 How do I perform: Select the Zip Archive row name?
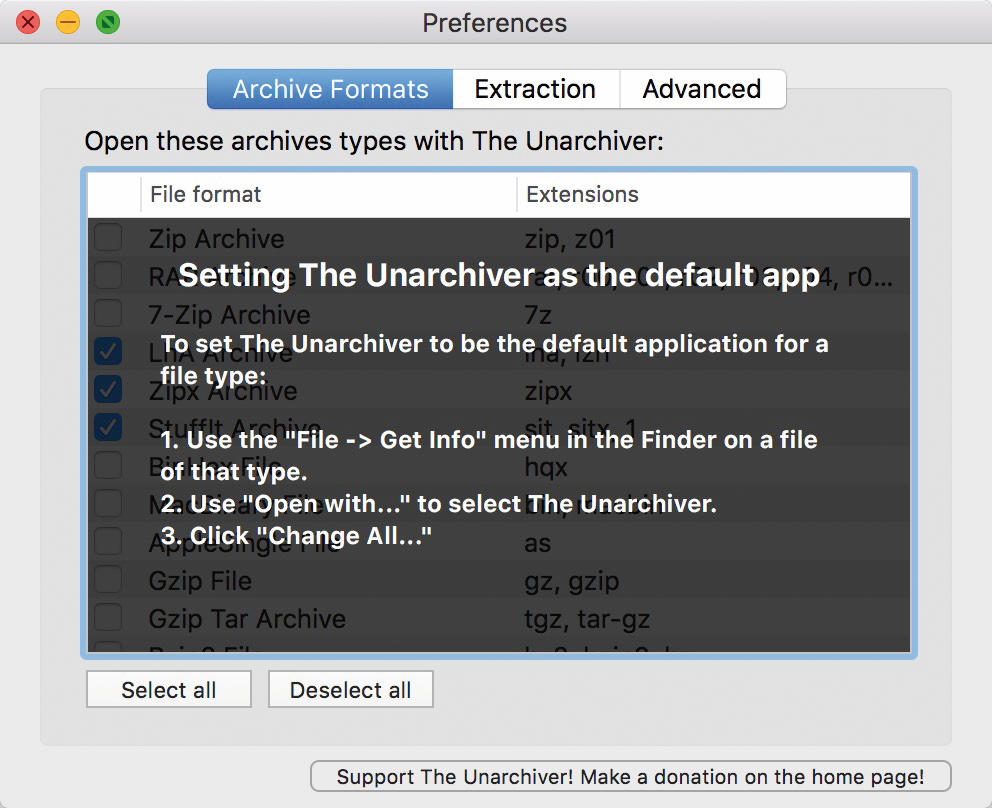(216, 239)
